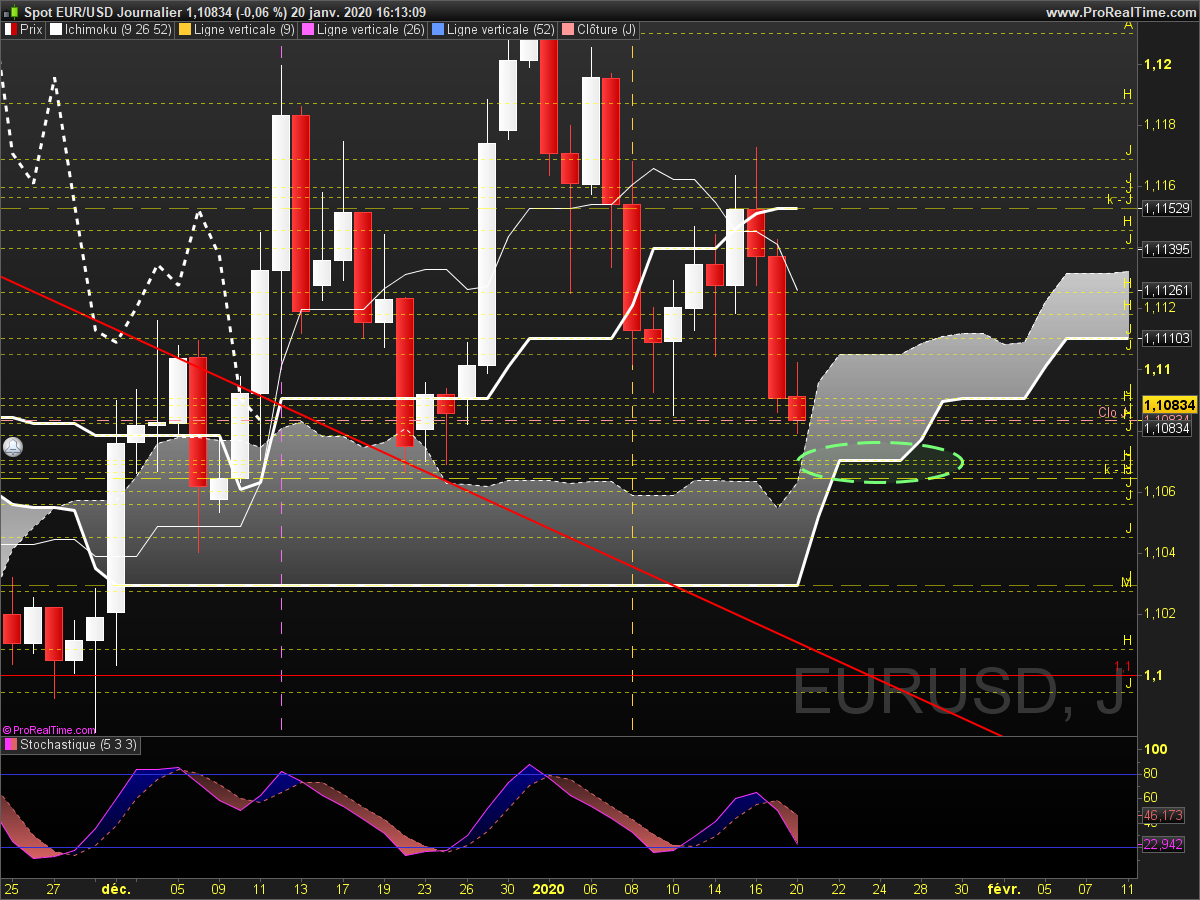Click the 1,12 price axis value
Screen dimensions: 1200x900
[x=1157, y=64]
